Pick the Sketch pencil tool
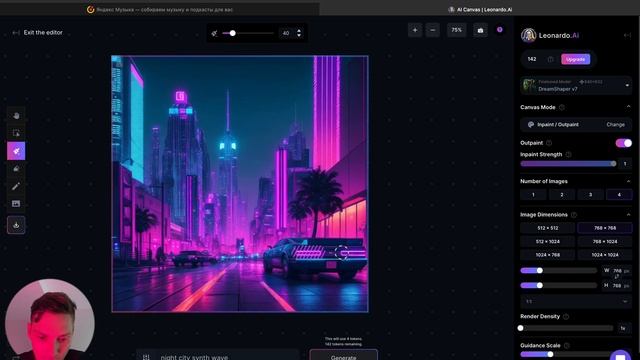The width and height of the screenshot is (640, 360). click(x=16, y=186)
